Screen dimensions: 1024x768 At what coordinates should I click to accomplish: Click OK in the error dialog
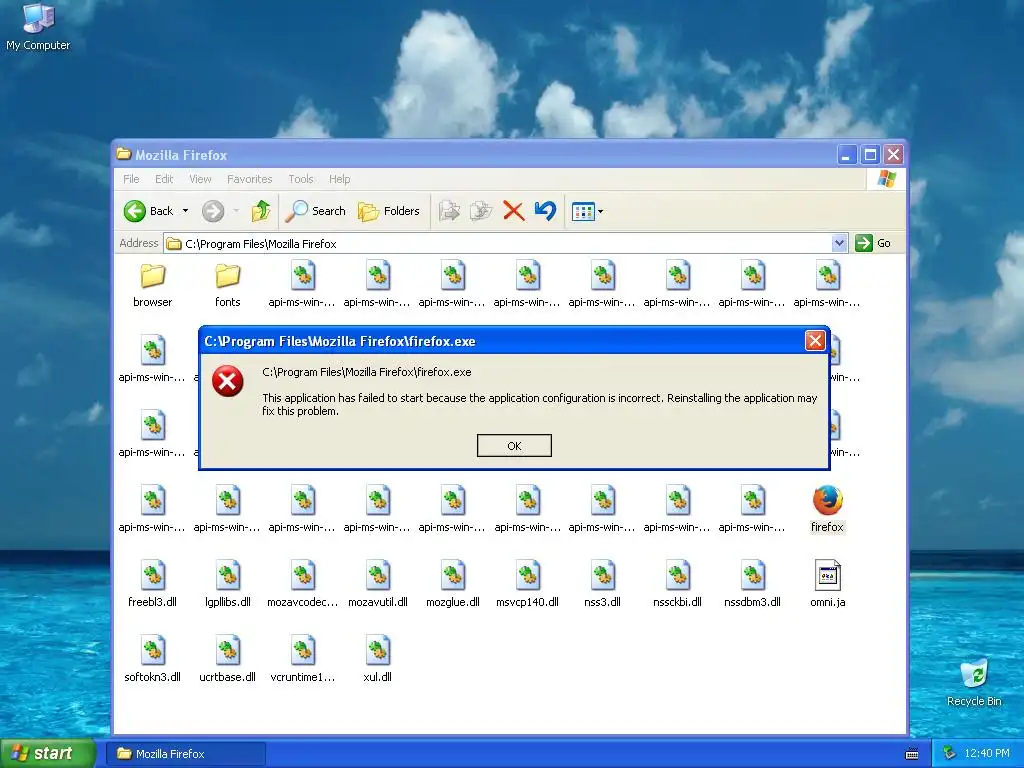(514, 445)
